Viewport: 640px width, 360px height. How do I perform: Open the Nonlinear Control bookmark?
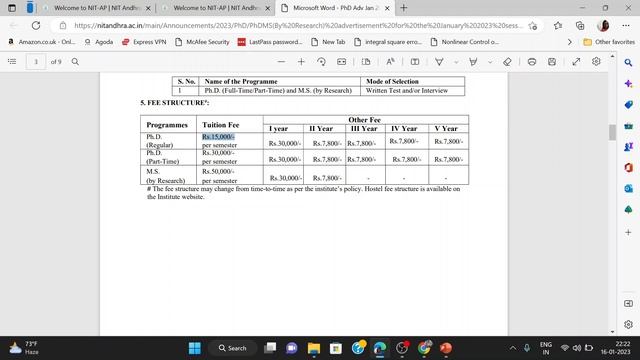pyautogui.click(x=464, y=42)
